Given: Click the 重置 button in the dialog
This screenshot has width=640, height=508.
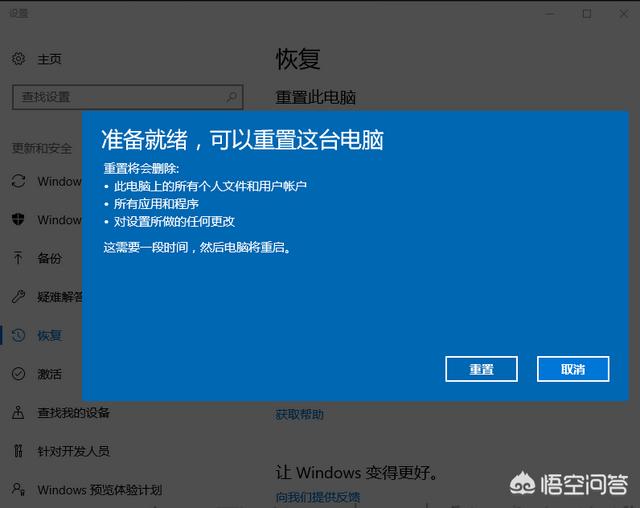Looking at the screenshot, I should (481, 369).
